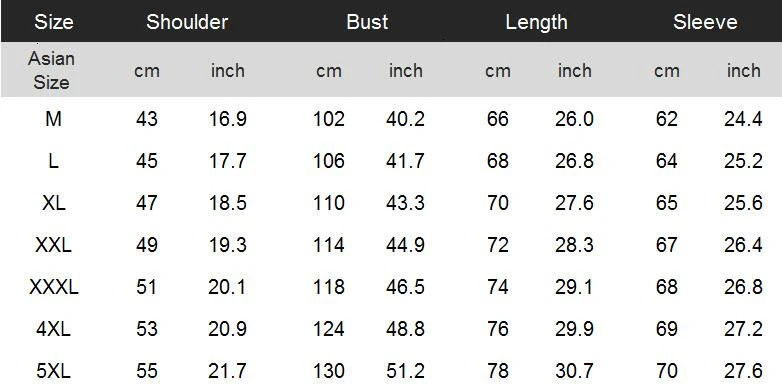Select the XXXL size row label
This screenshot has width=782, height=392.
click(53, 287)
